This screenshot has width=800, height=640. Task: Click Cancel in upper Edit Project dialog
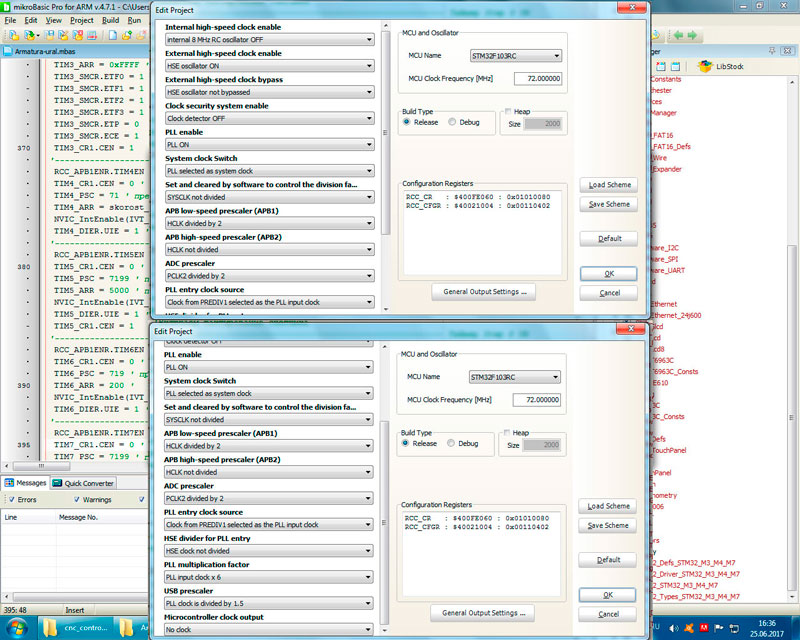pos(609,293)
